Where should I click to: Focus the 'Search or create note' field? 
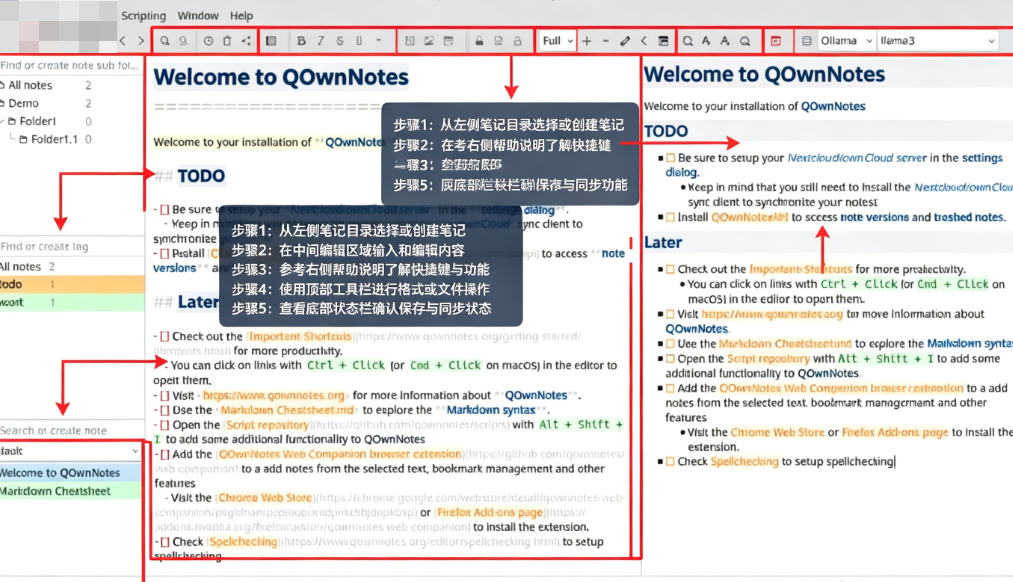(x=71, y=430)
